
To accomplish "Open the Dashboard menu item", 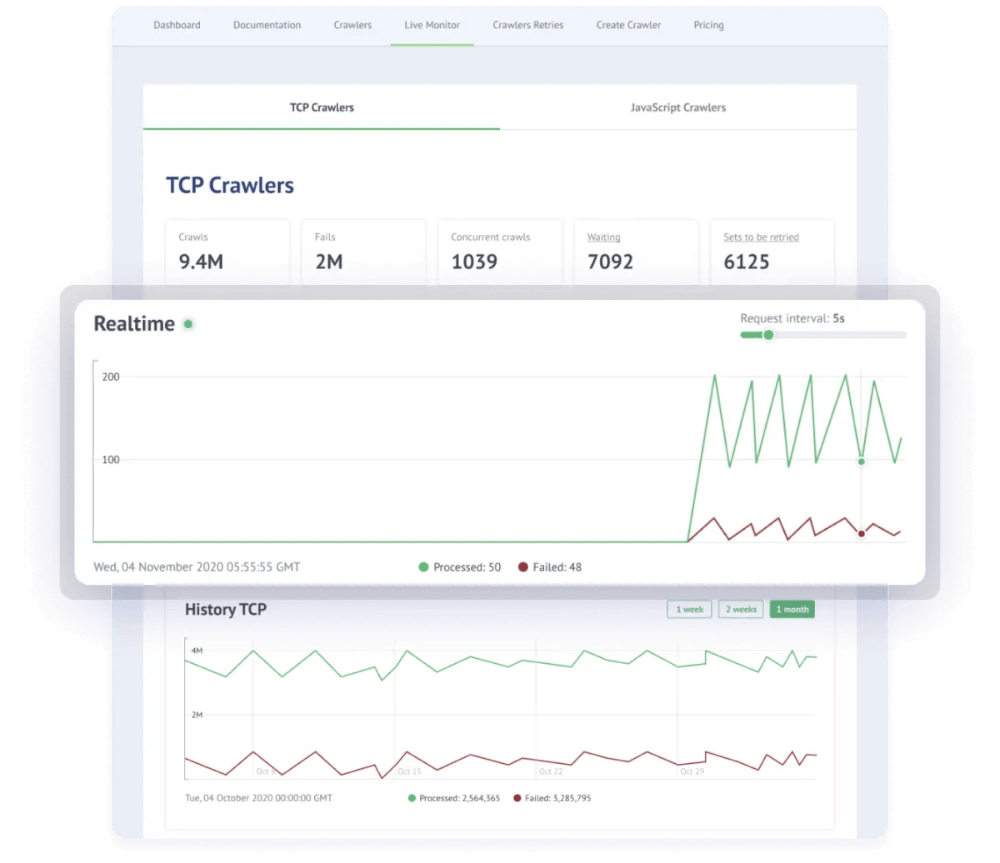I will (177, 25).
